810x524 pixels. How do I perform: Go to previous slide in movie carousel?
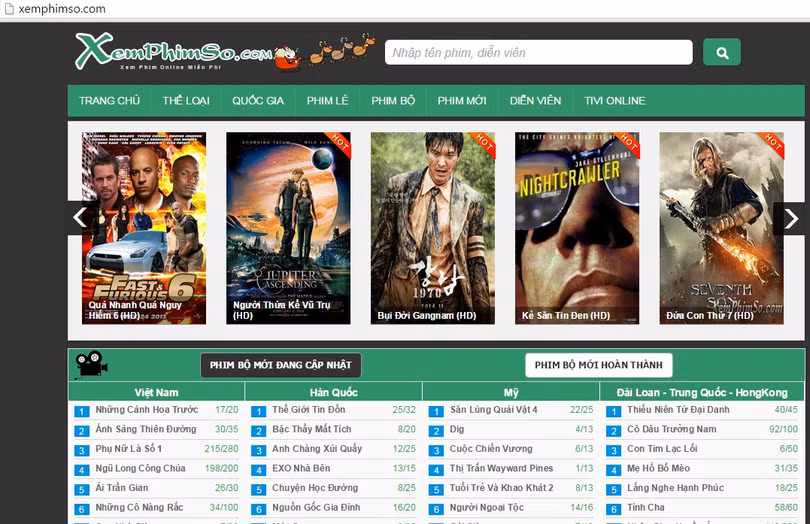[81, 218]
